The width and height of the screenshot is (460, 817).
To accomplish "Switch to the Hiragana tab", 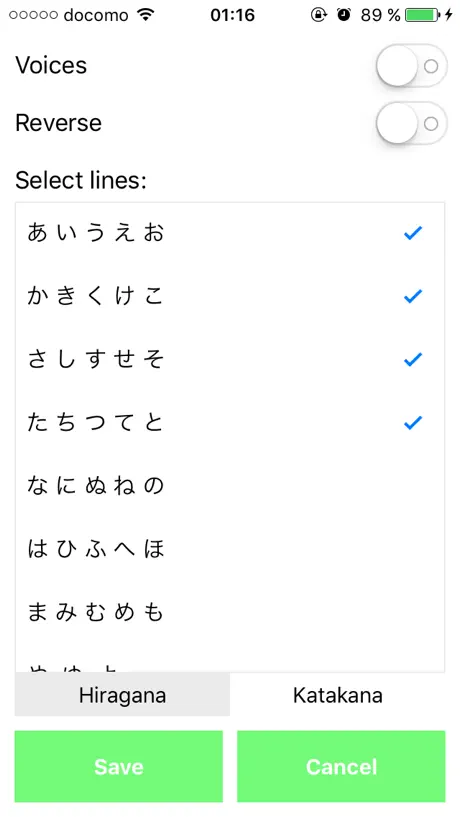I will [x=122, y=695].
